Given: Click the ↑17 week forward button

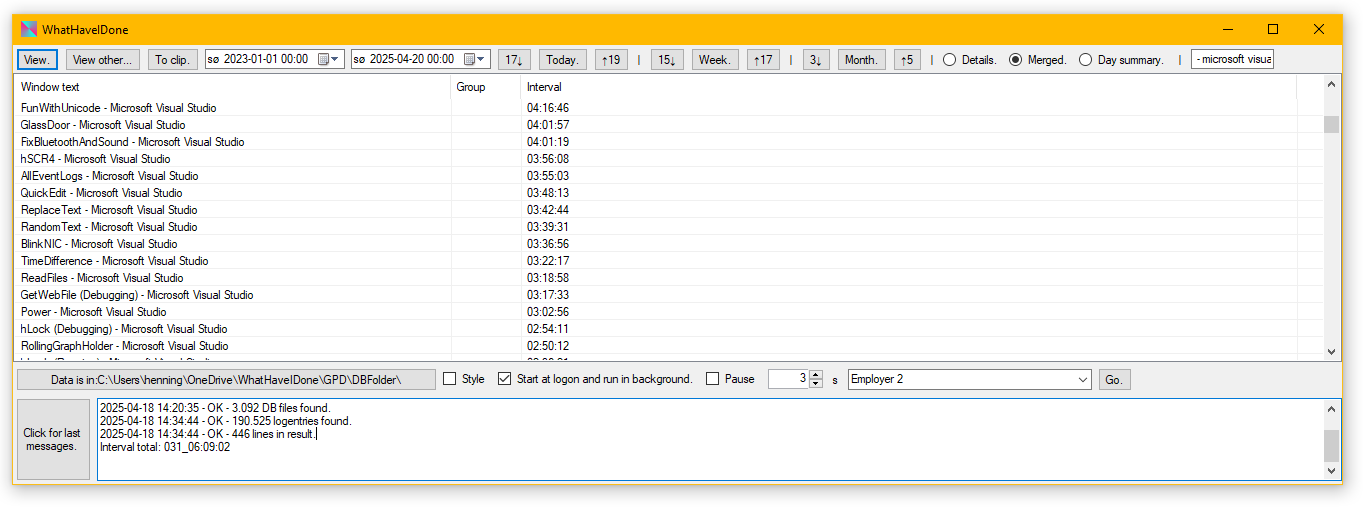Looking at the screenshot, I should point(763,60).
